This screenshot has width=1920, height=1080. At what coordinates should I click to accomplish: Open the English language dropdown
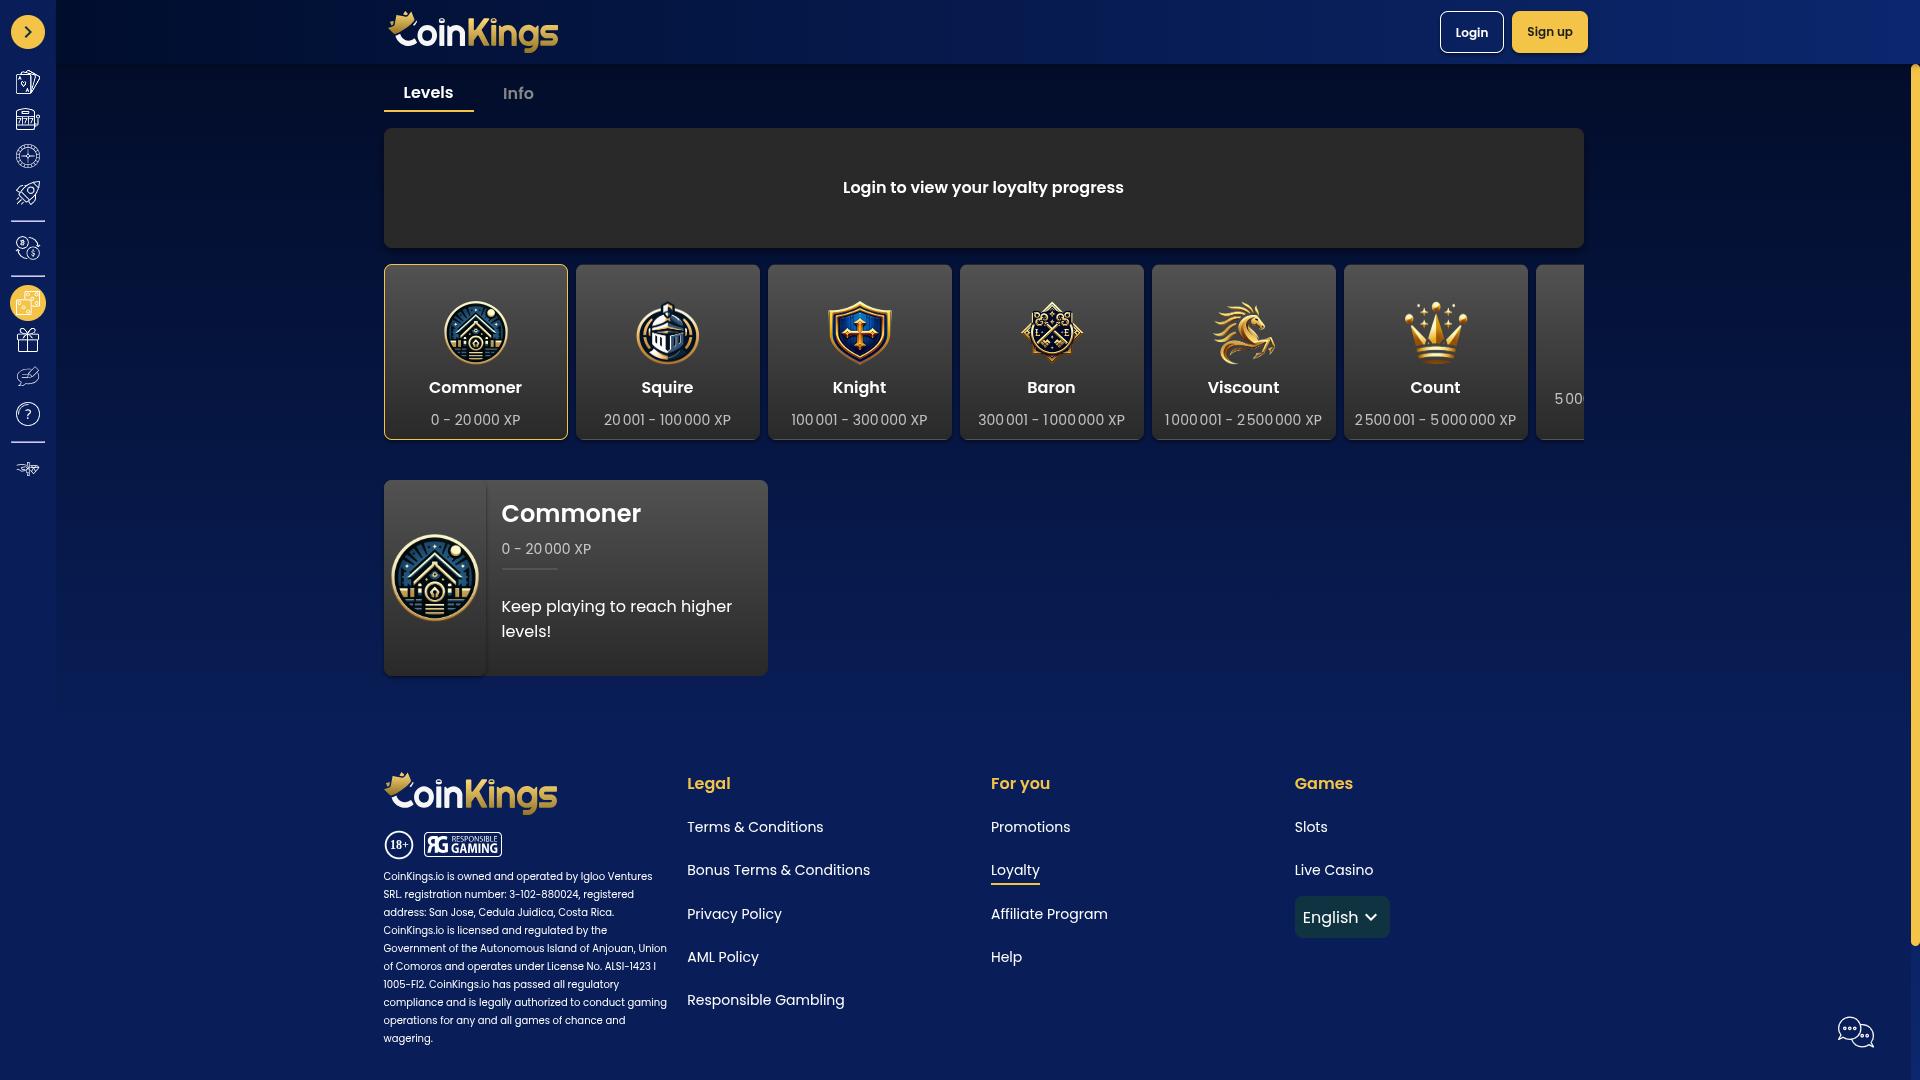click(x=1340, y=917)
